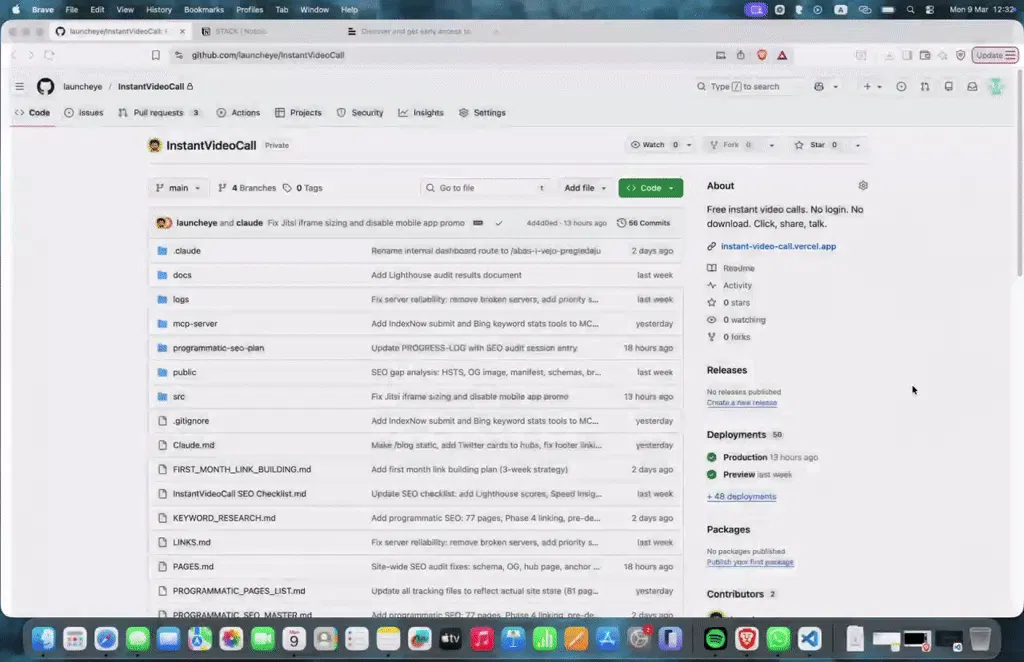Click the GitHub Type / to search box
1024x662 pixels.
click(x=748, y=86)
